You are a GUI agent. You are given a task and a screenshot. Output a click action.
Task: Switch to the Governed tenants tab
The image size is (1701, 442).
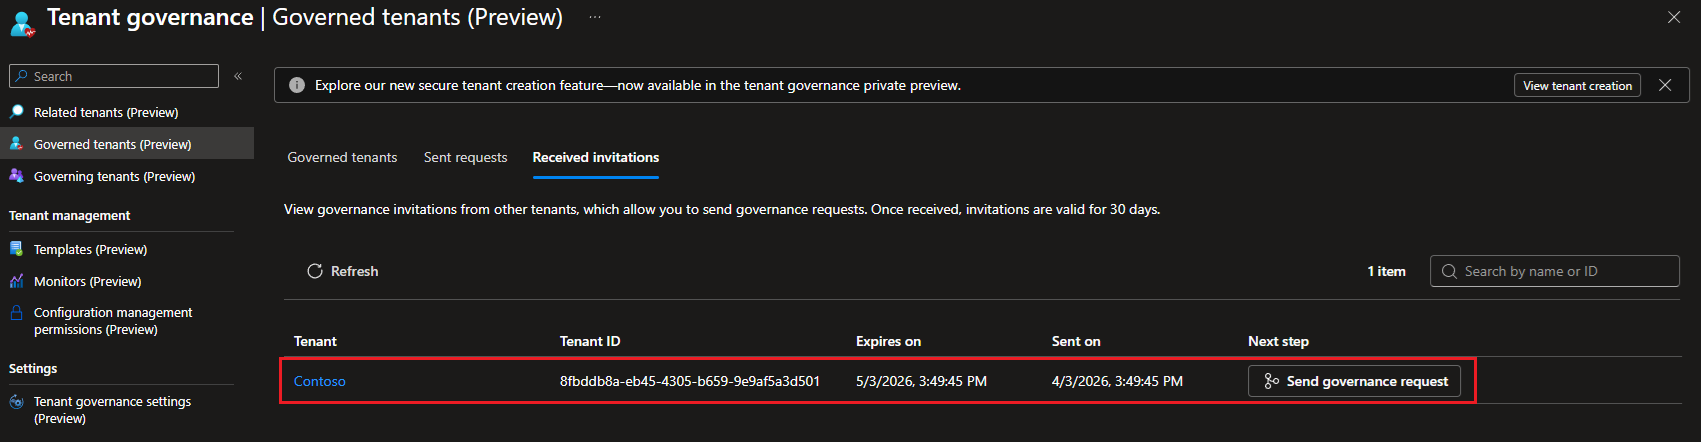pos(342,157)
